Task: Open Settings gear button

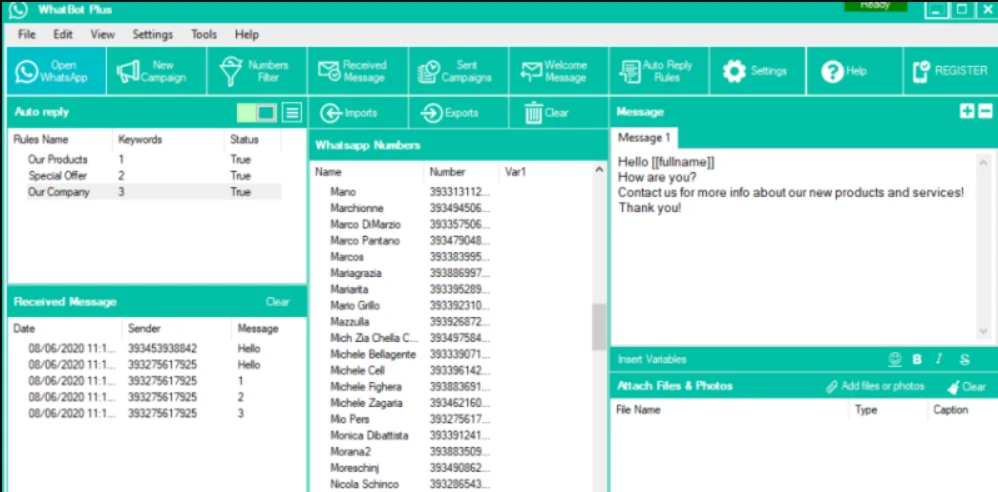Action: pyautogui.click(x=757, y=71)
